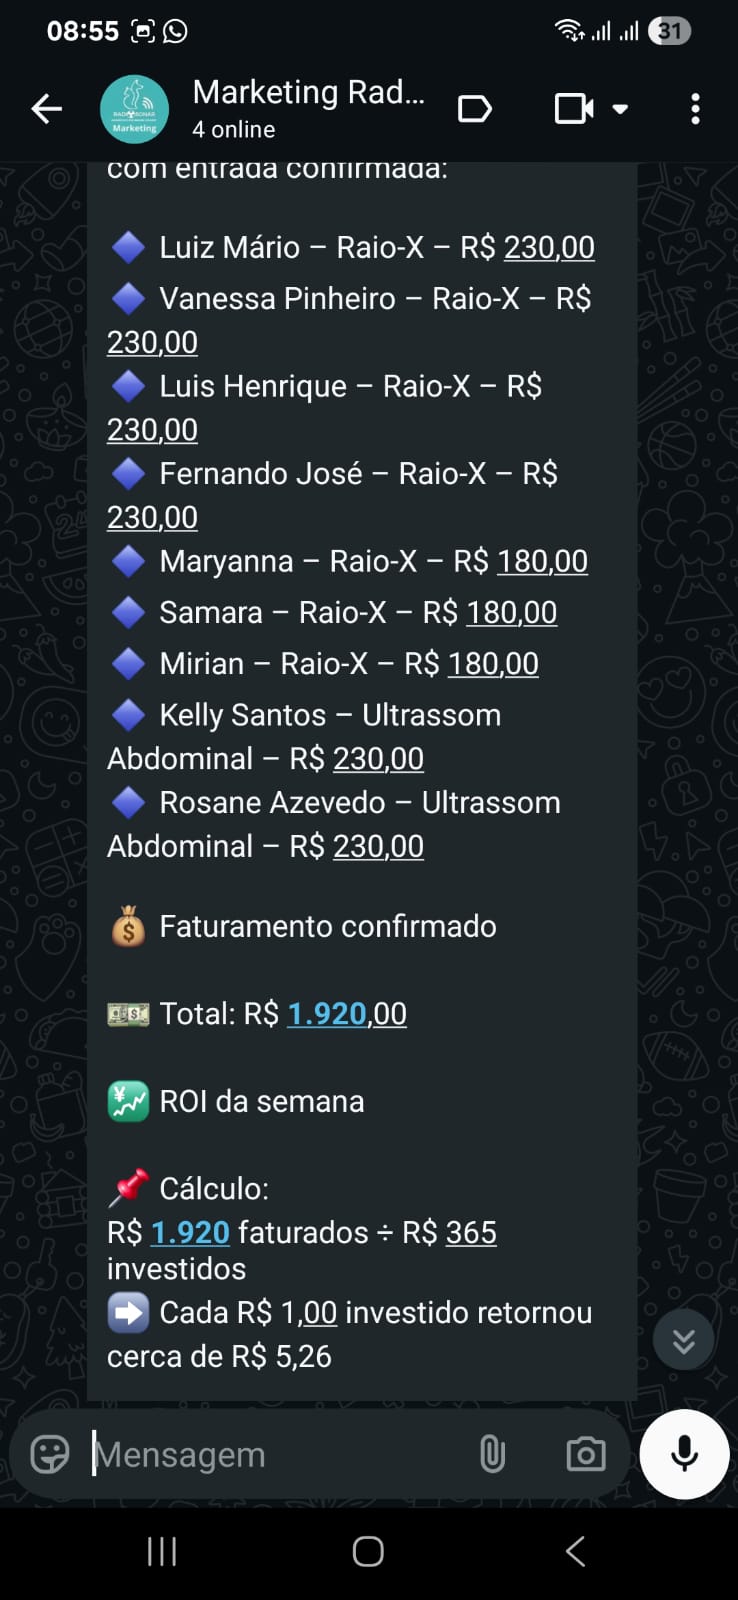
Task: Open the three-dot more options menu
Action: 695,109
